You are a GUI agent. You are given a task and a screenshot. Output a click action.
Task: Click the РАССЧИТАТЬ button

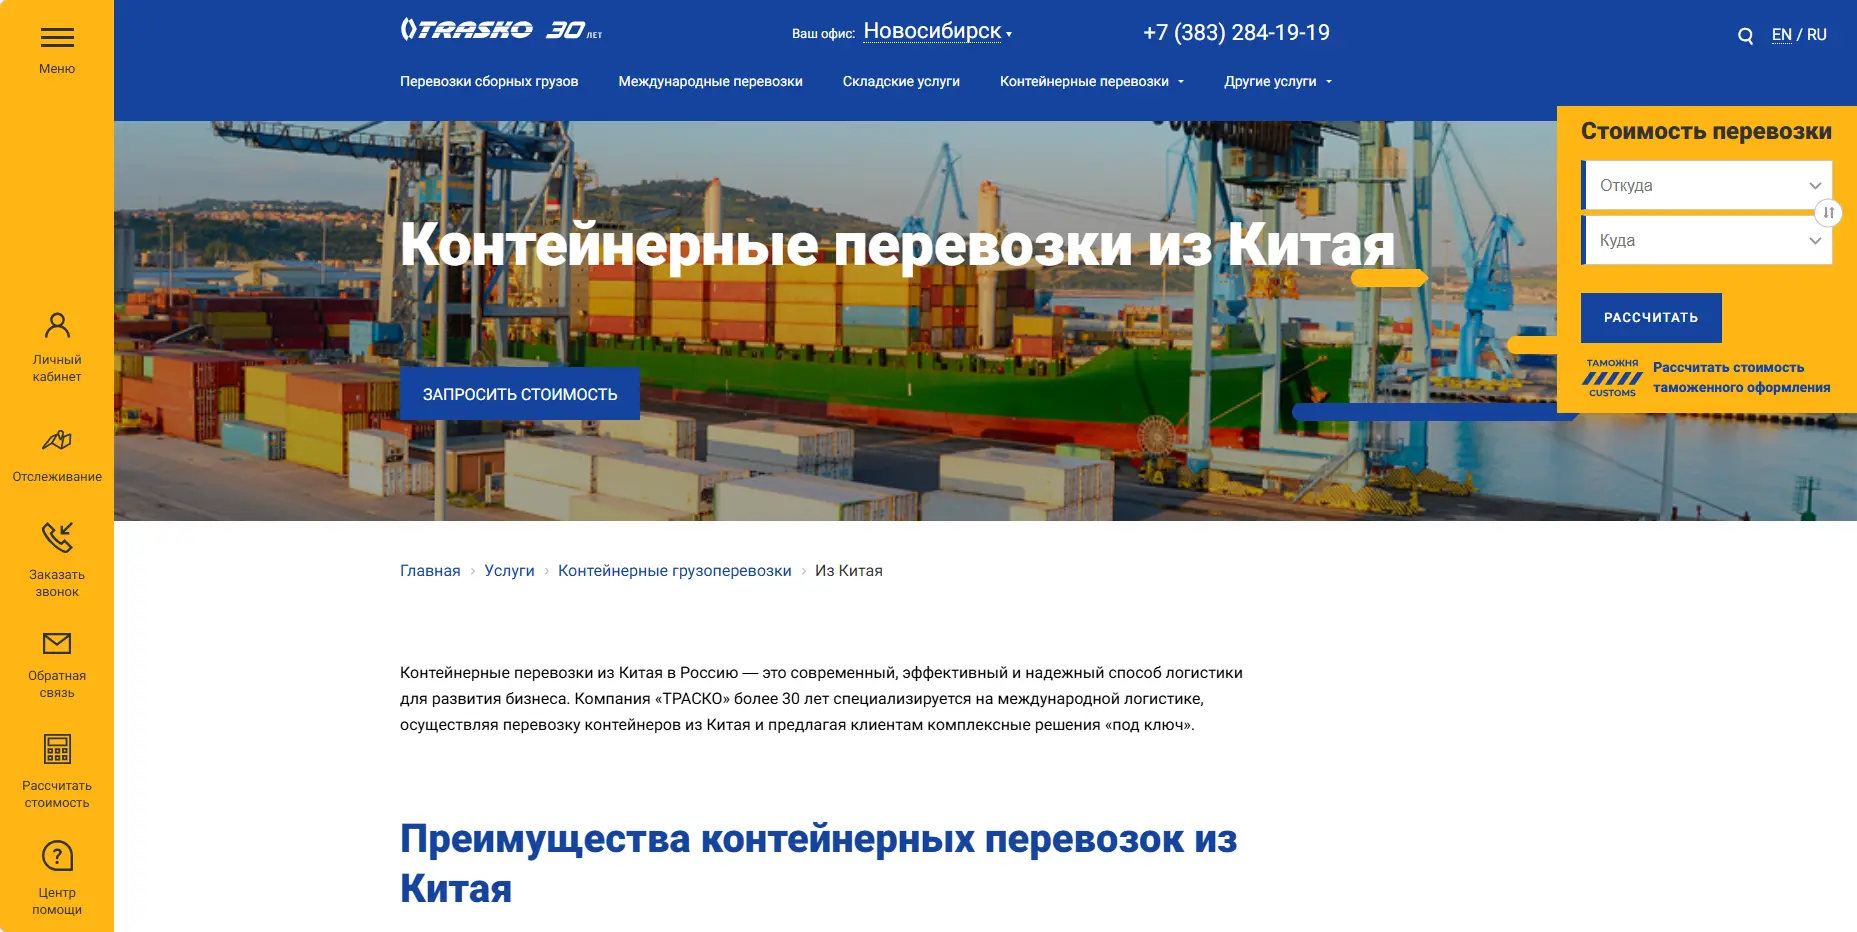pyautogui.click(x=1651, y=317)
